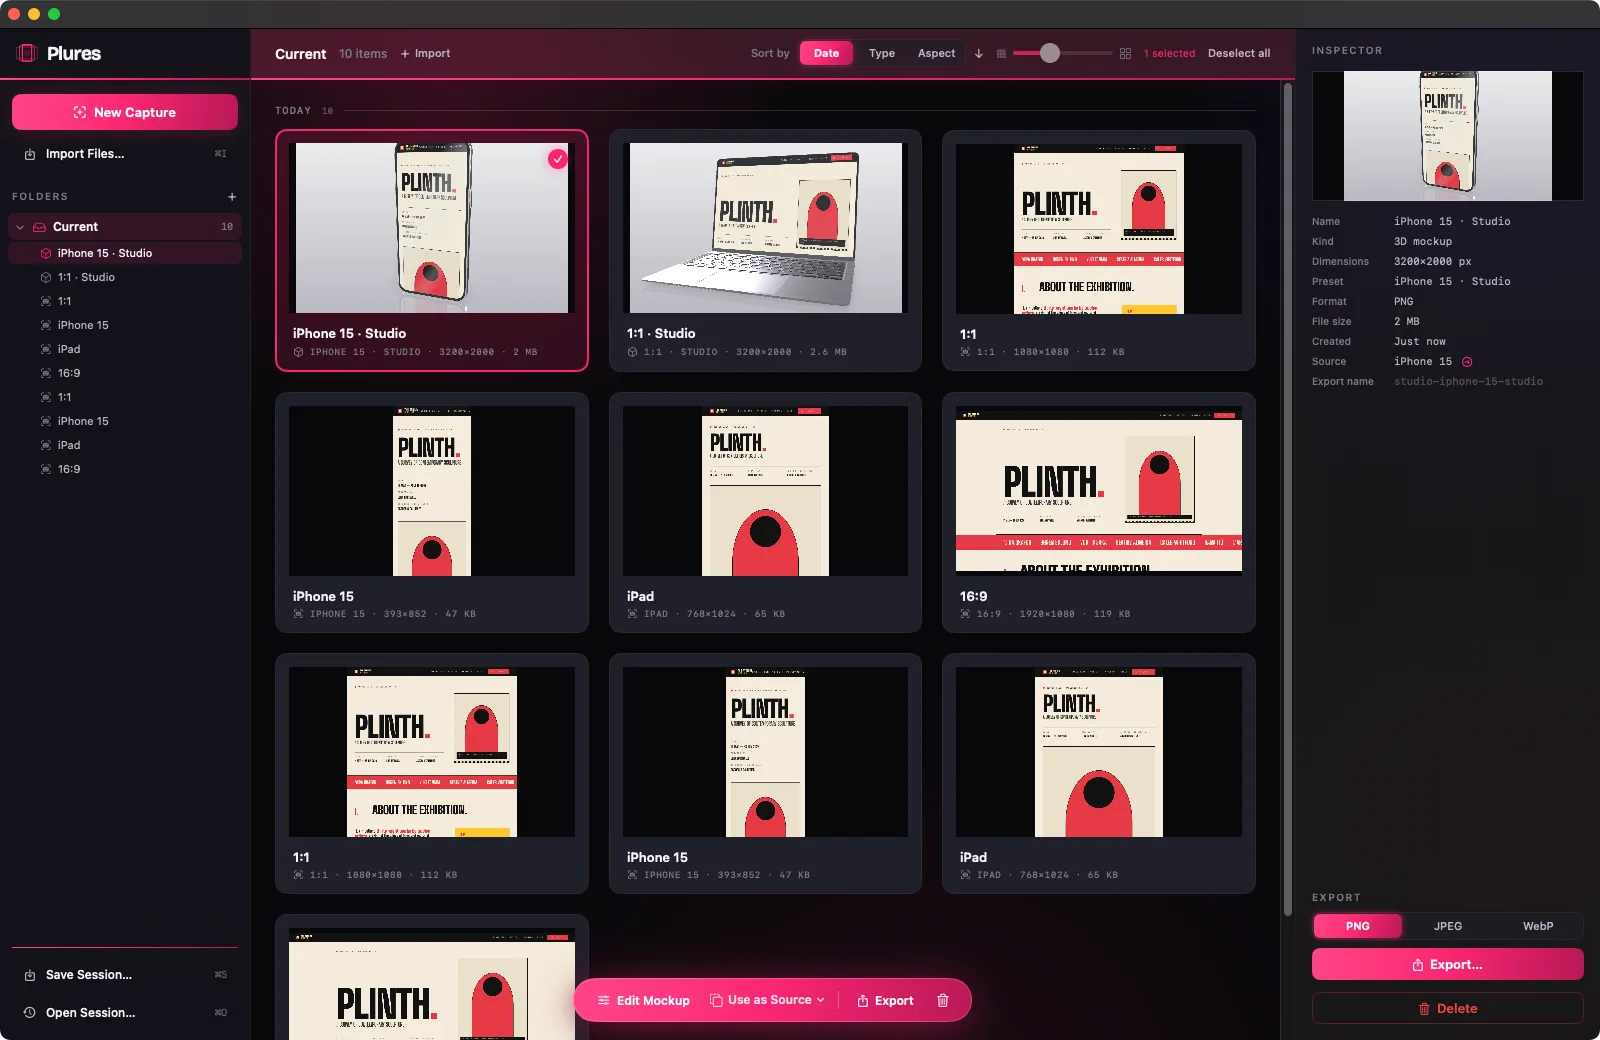Click the Delete button in the Inspector

[x=1448, y=1008]
